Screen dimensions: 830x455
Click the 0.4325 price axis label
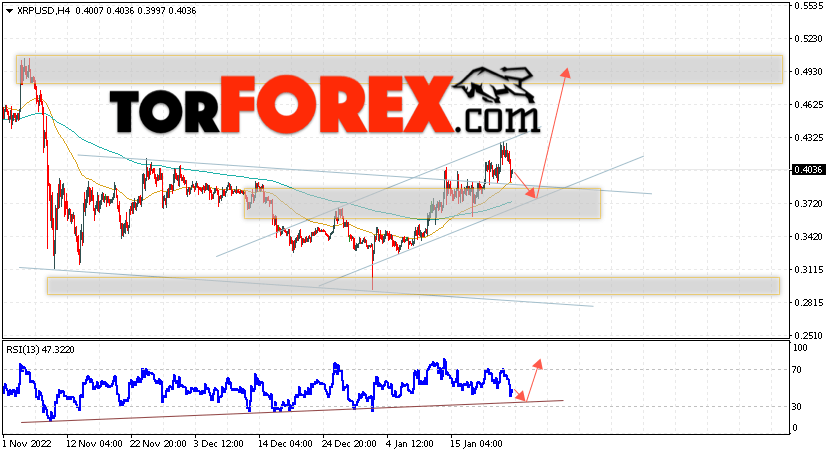(808, 138)
